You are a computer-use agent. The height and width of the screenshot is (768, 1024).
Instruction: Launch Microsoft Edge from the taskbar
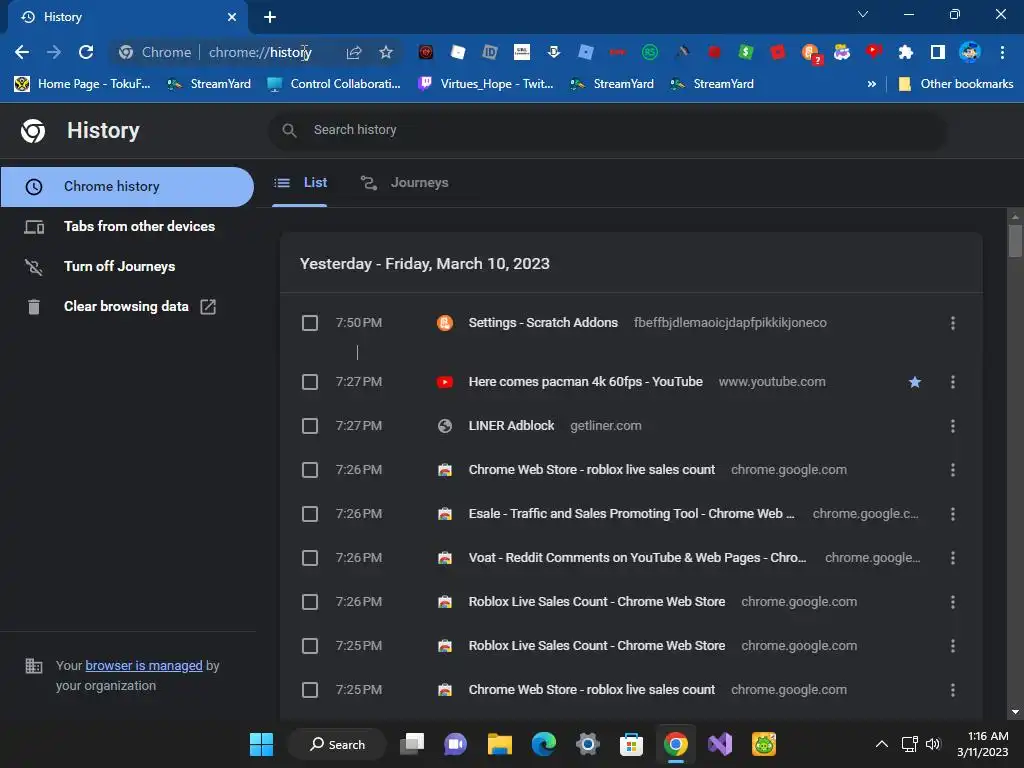click(543, 744)
